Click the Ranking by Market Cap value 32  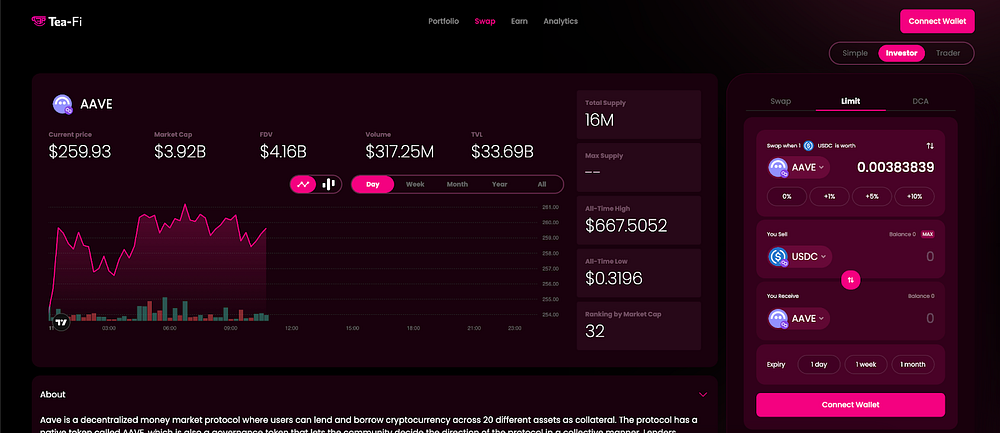tap(594, 332)
